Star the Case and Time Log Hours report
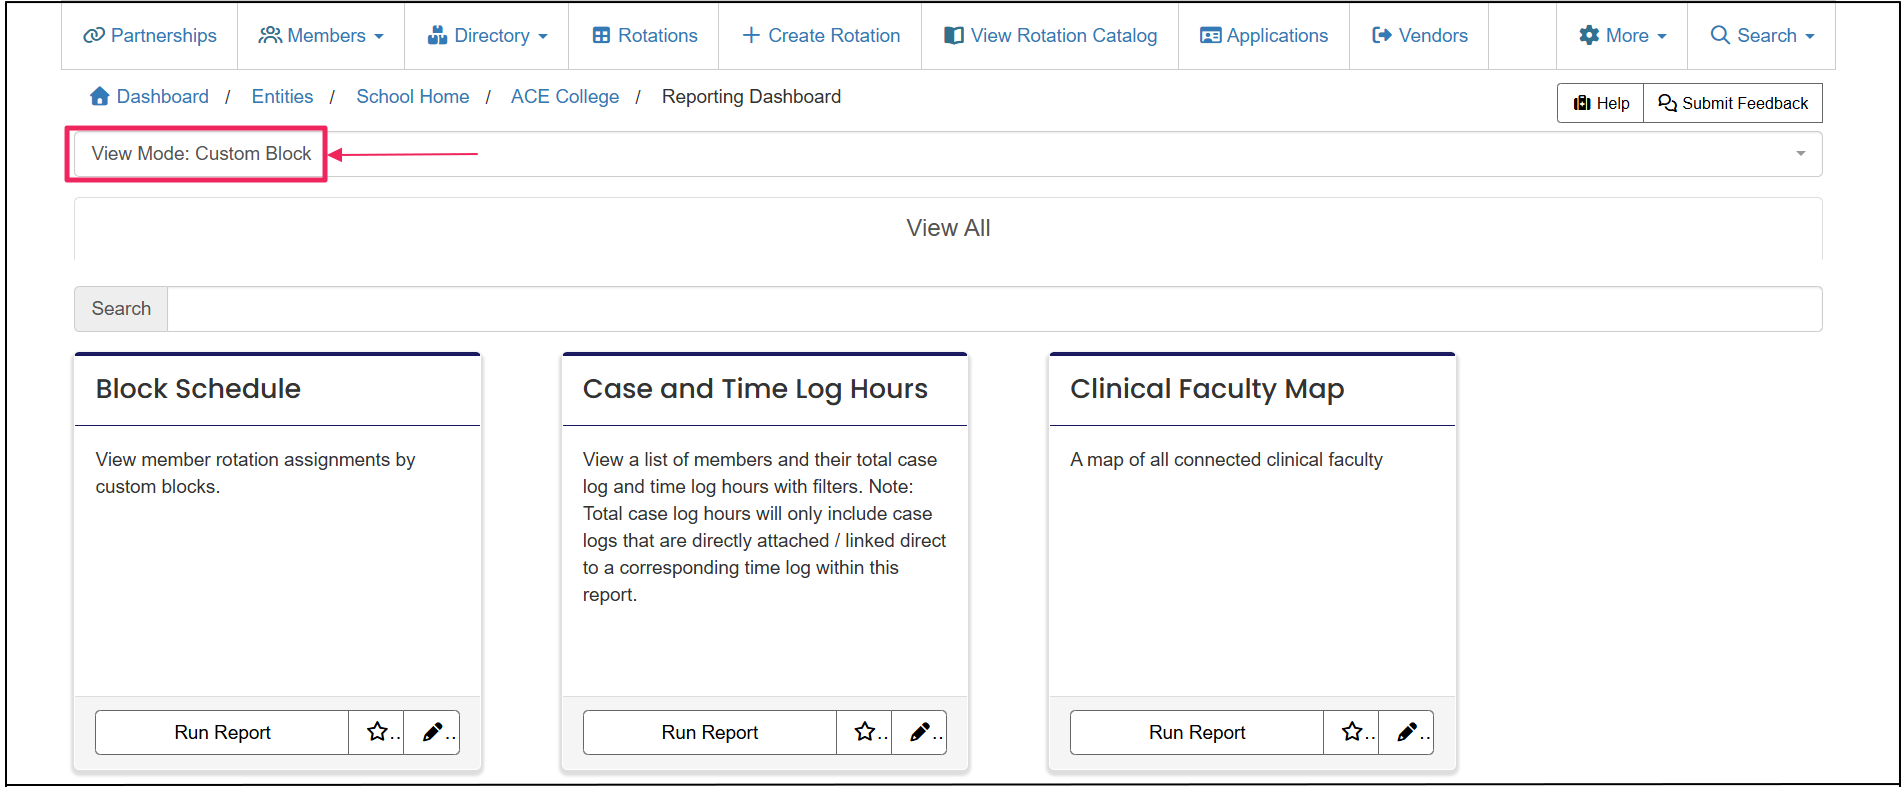 click(865, 732)
